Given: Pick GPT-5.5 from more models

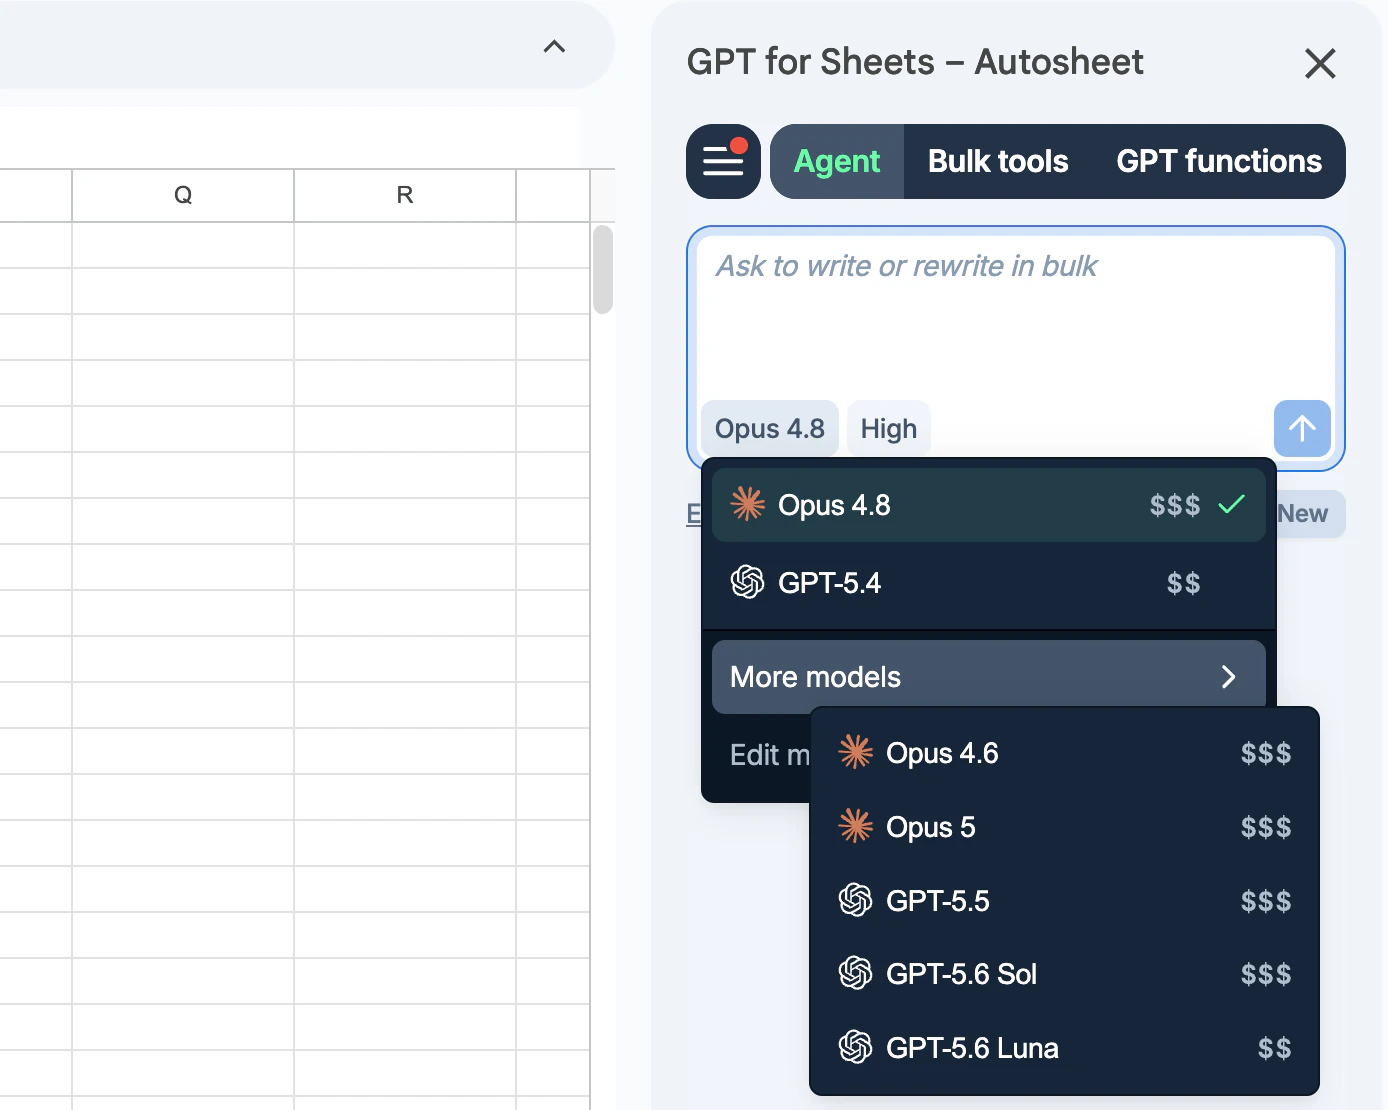Looking at the screenshot, I should tap(1064, 901).
